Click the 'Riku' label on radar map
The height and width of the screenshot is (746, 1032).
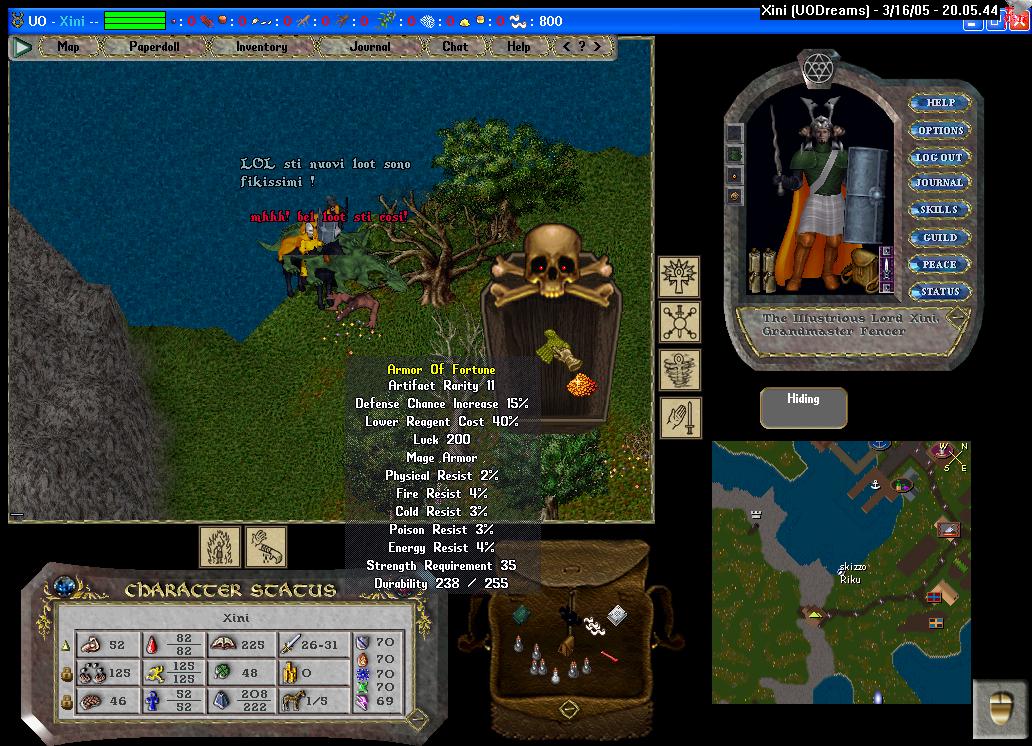[850, 579]
